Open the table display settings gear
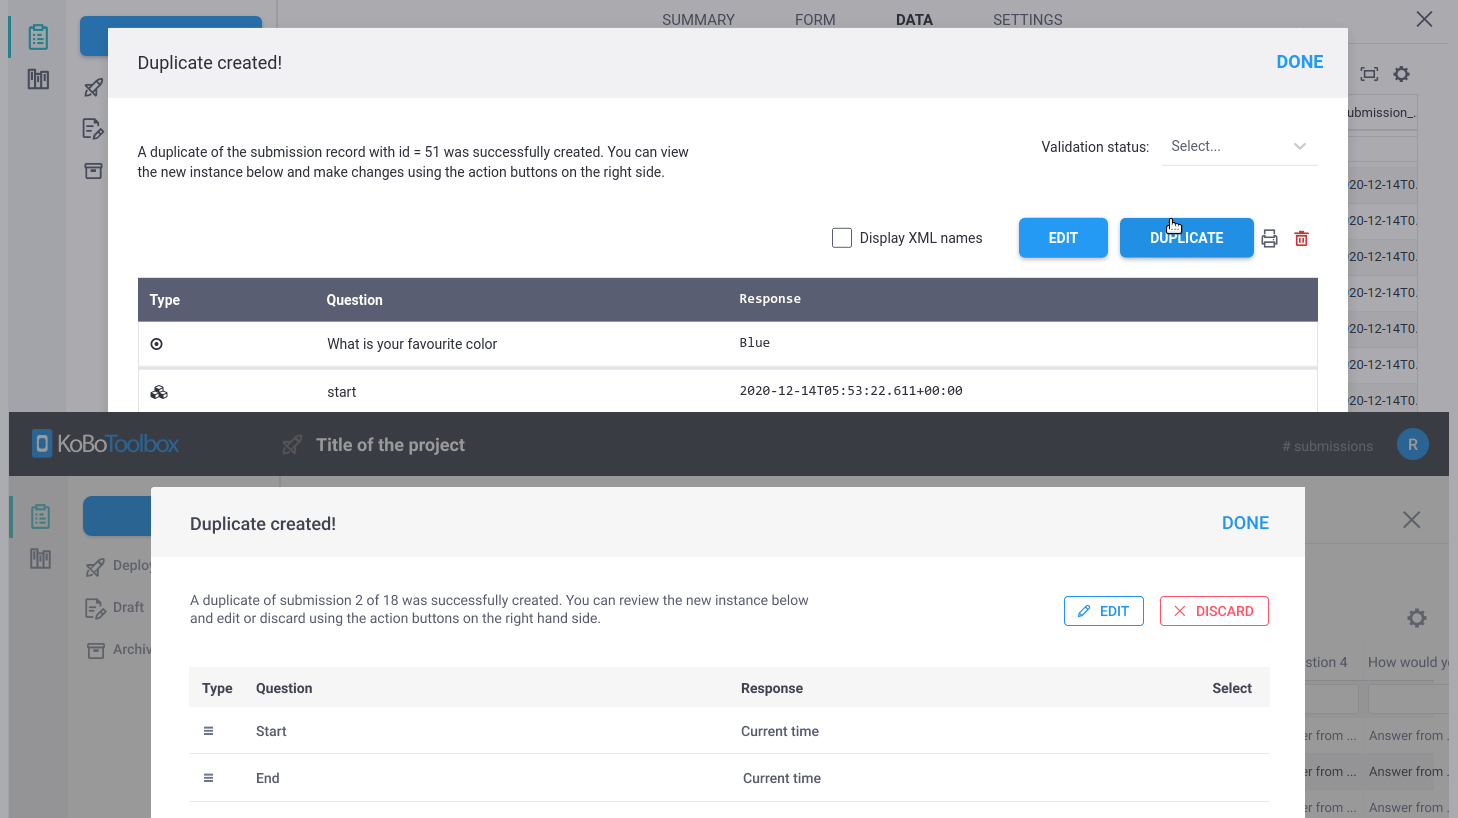The width and height of the screenshot is (1458, 818). click(x=1401, y=74)
